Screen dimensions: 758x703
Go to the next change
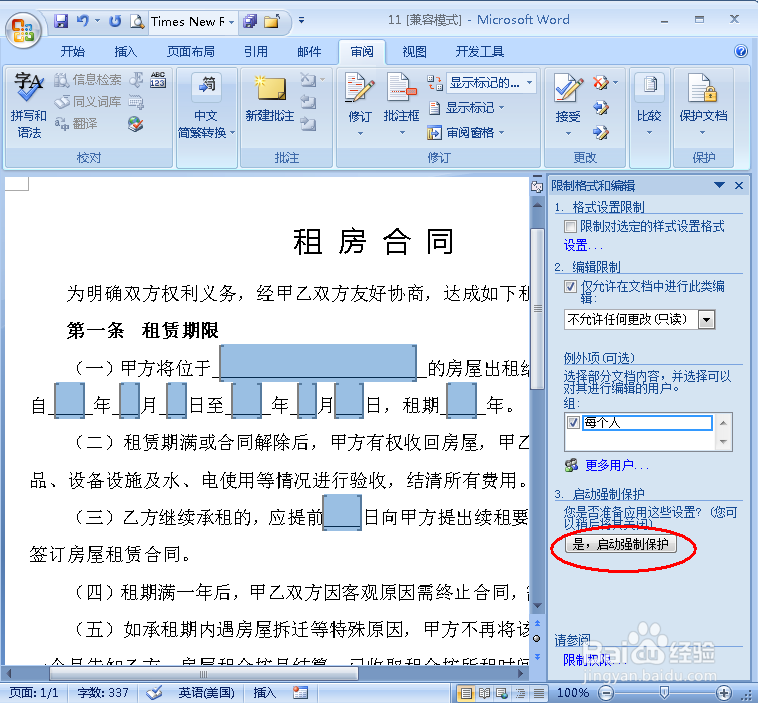tap(601, 132)
